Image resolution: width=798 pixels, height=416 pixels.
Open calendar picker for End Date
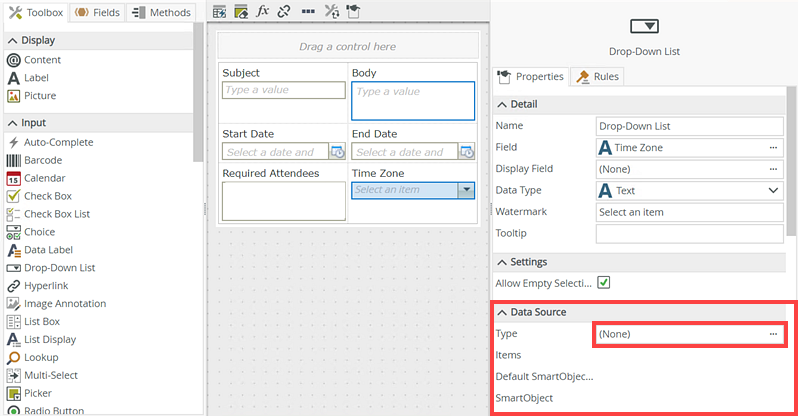pos(466,152)
